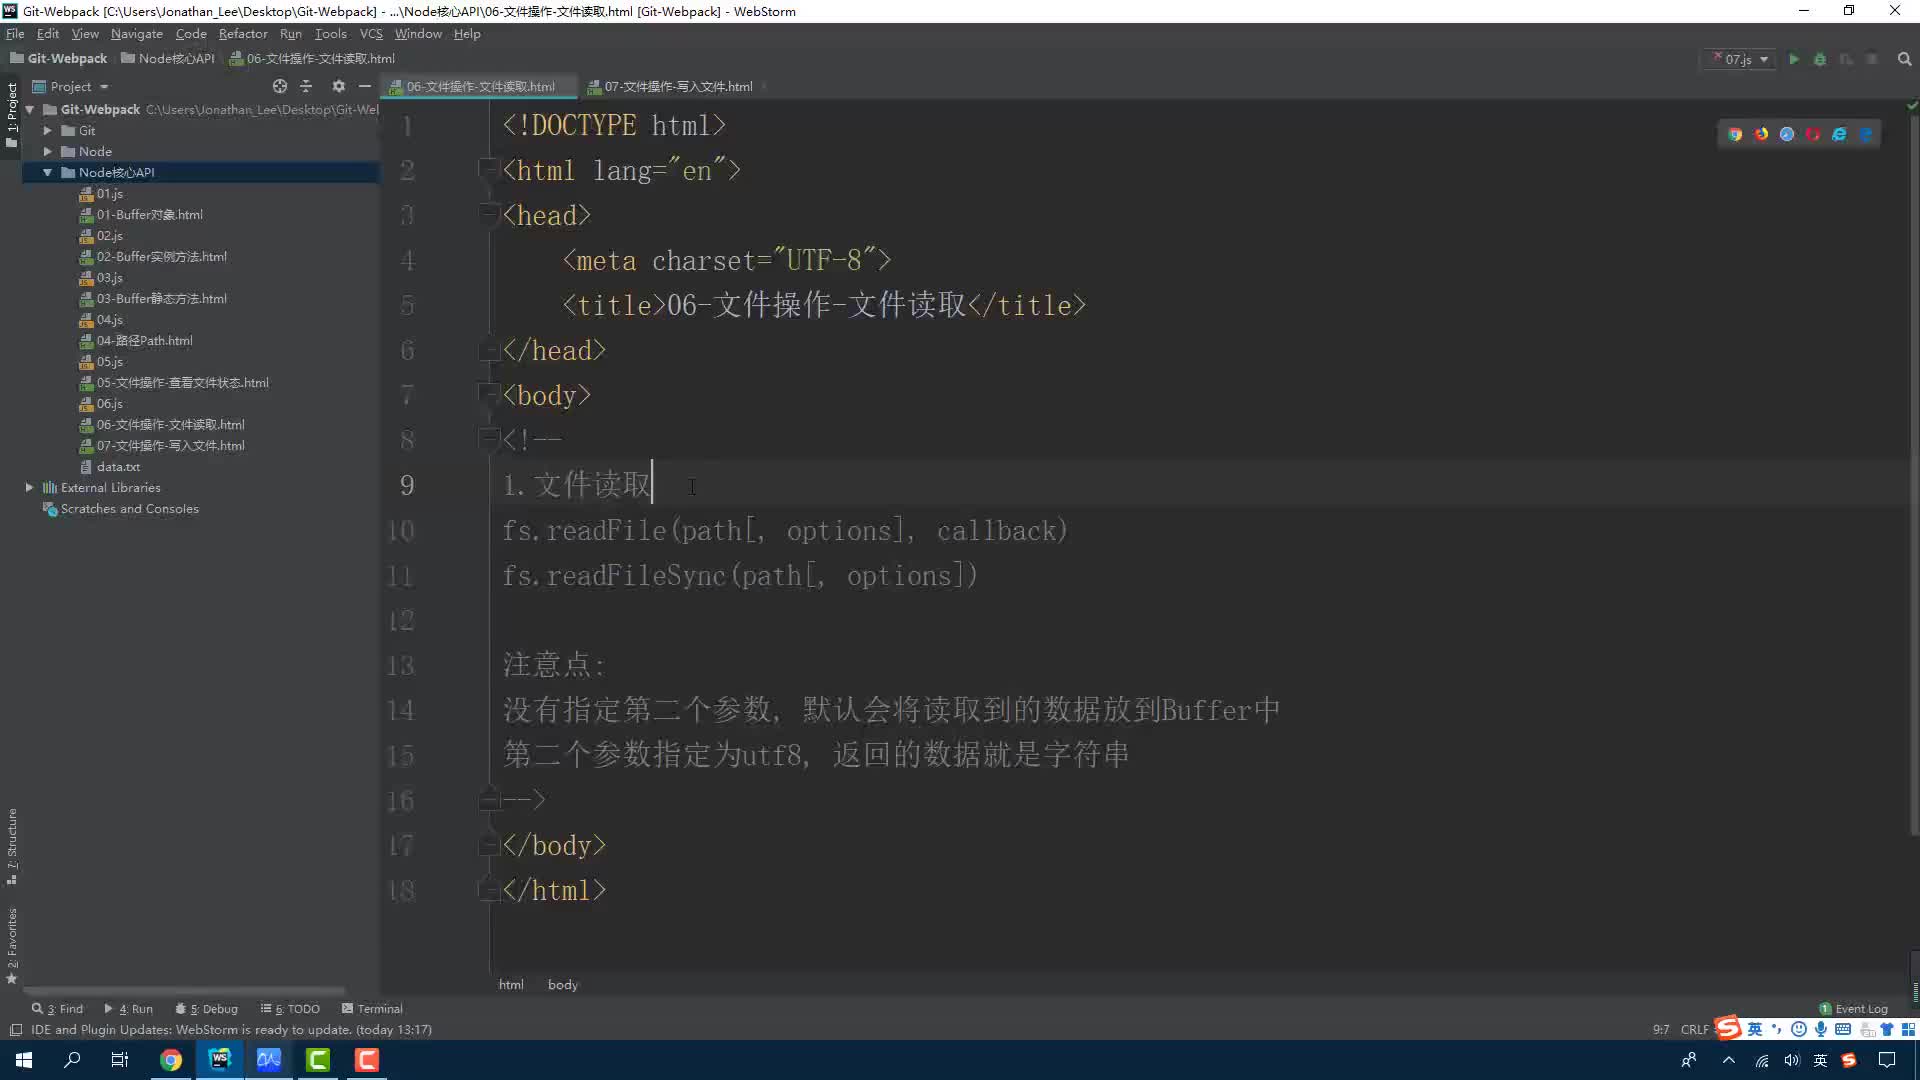This screenshot has height=1080, width=1920.
Task: Expand External Libraries node
Action: pyautogui.click(x=29, y=488)
